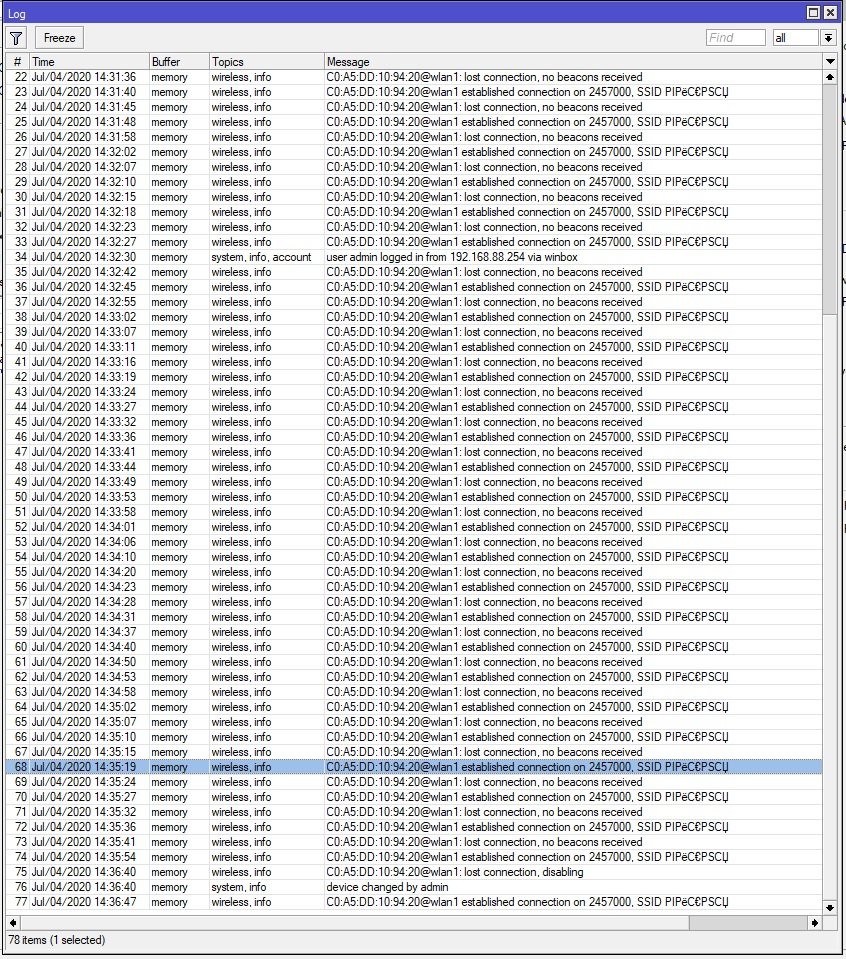The image size is (846, 959).
Task: Click the 'all' filter combo box
Action: (796, 38)
